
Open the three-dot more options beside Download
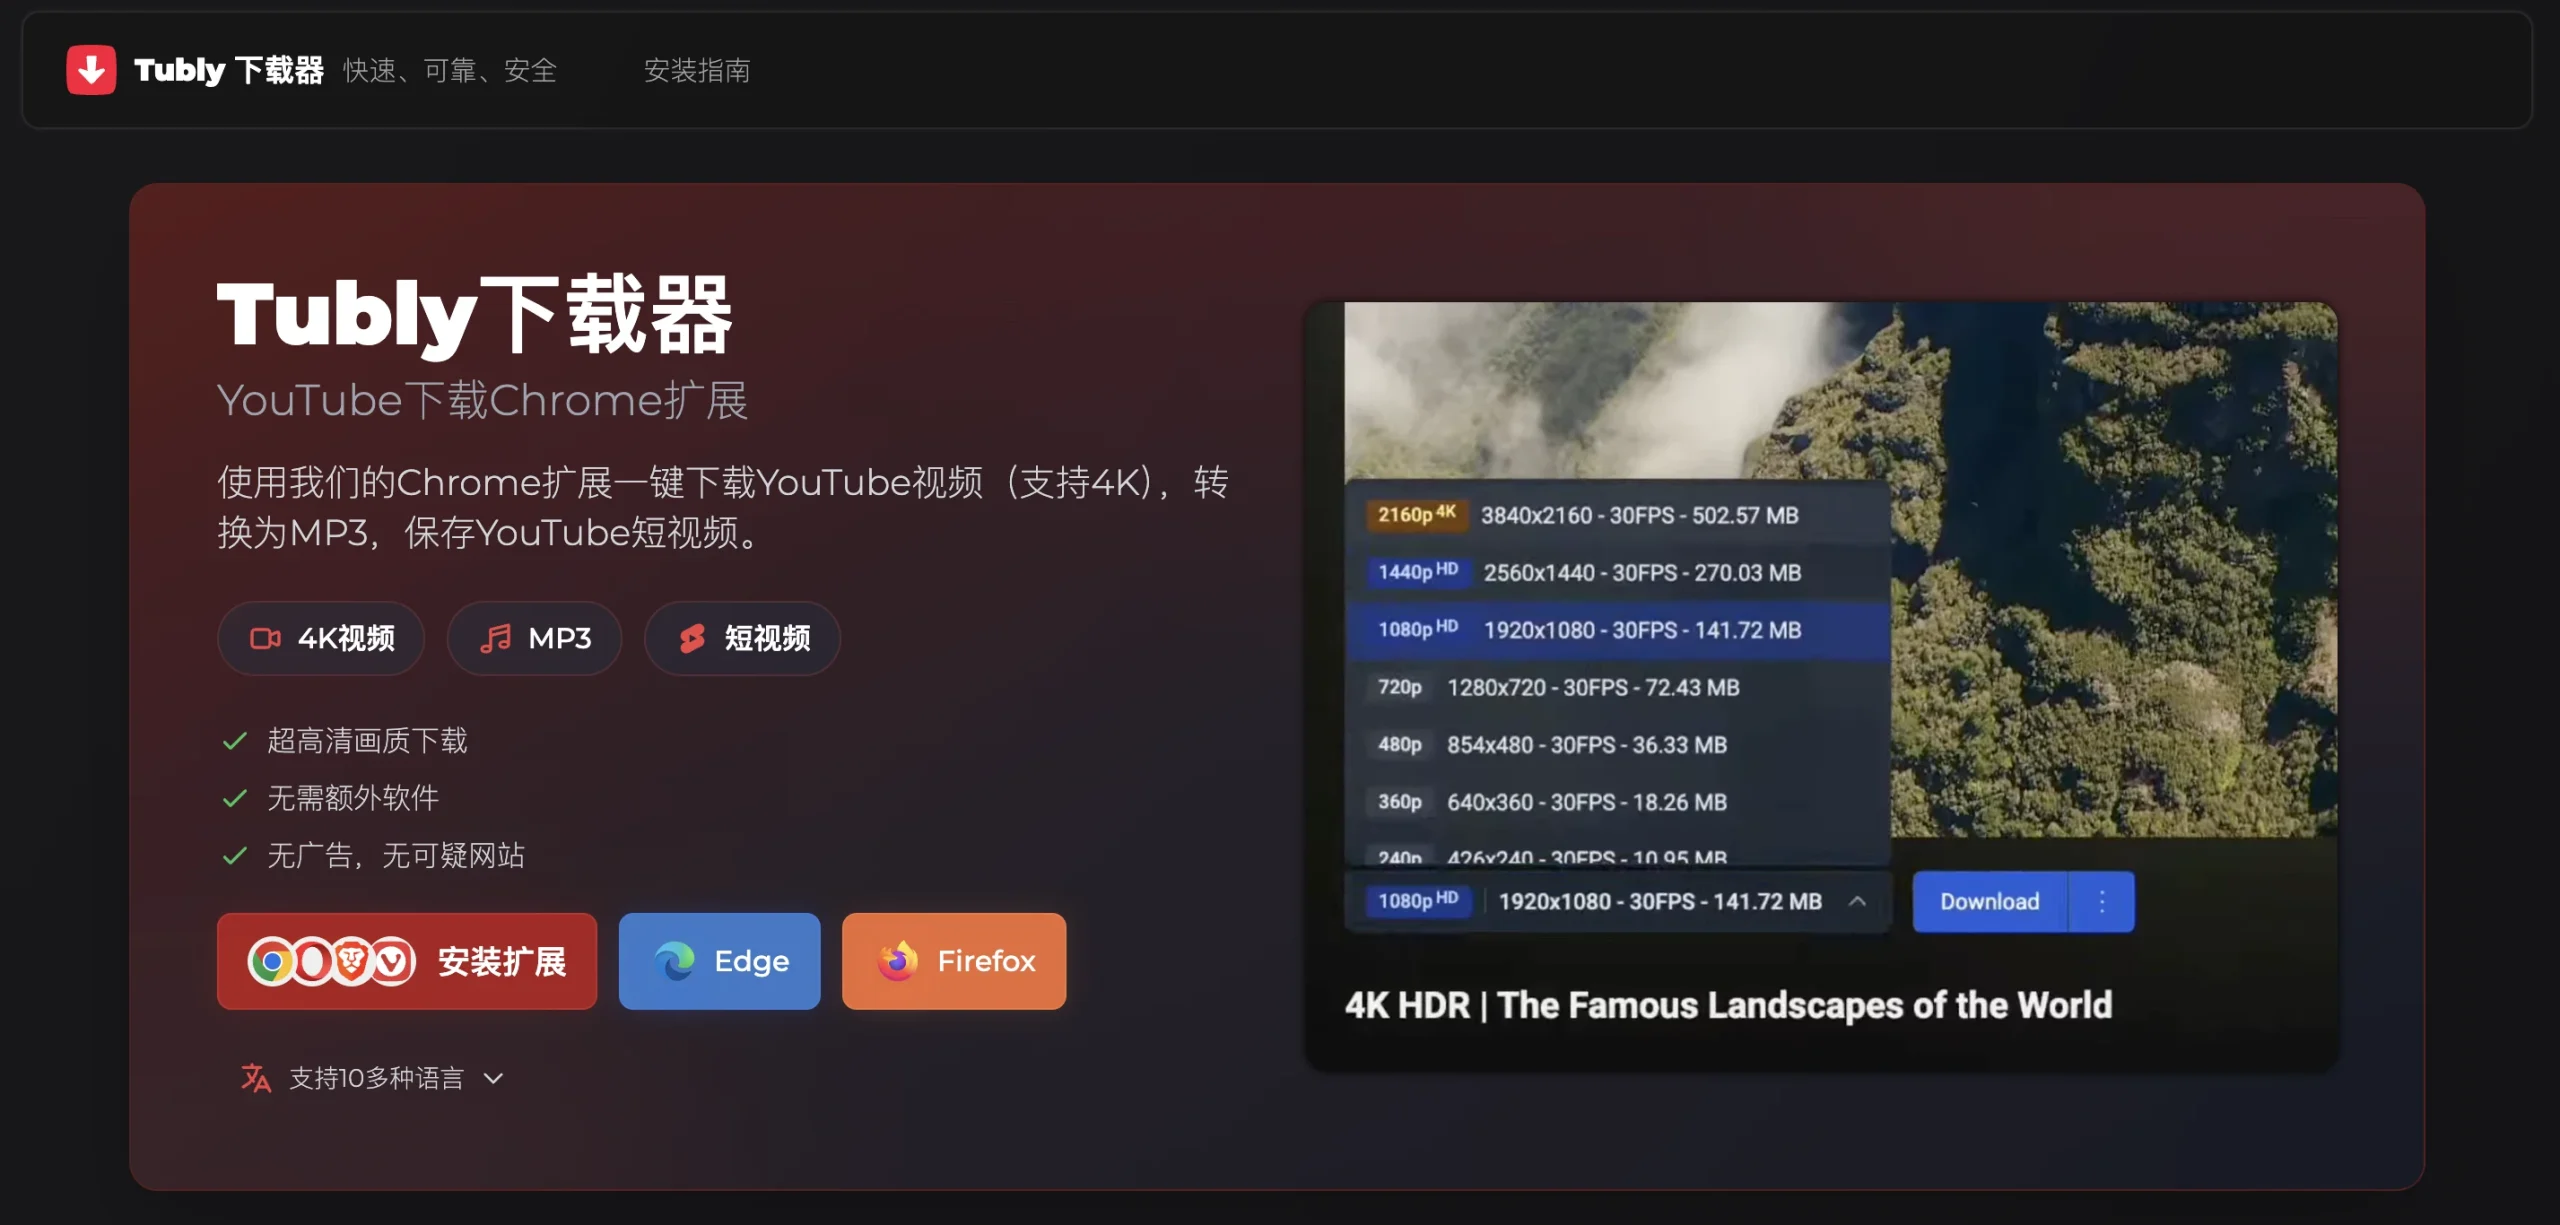pyautogui.click(x=2102, y=901)
